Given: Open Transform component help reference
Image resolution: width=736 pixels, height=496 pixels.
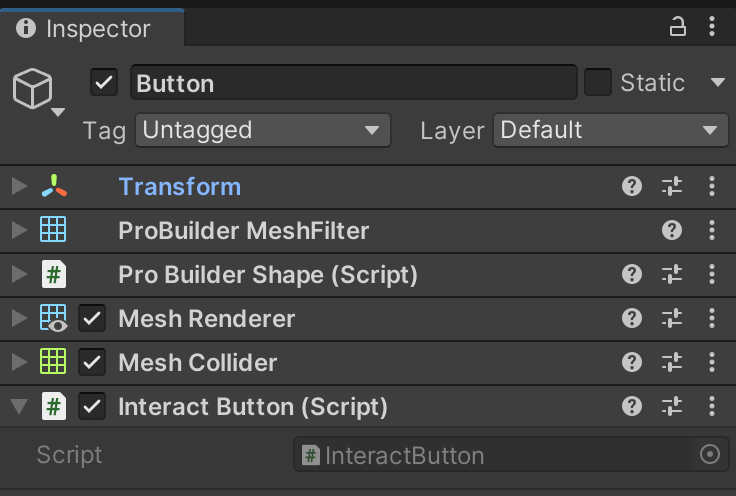Looking at the screenshot, I should [632, 186].
